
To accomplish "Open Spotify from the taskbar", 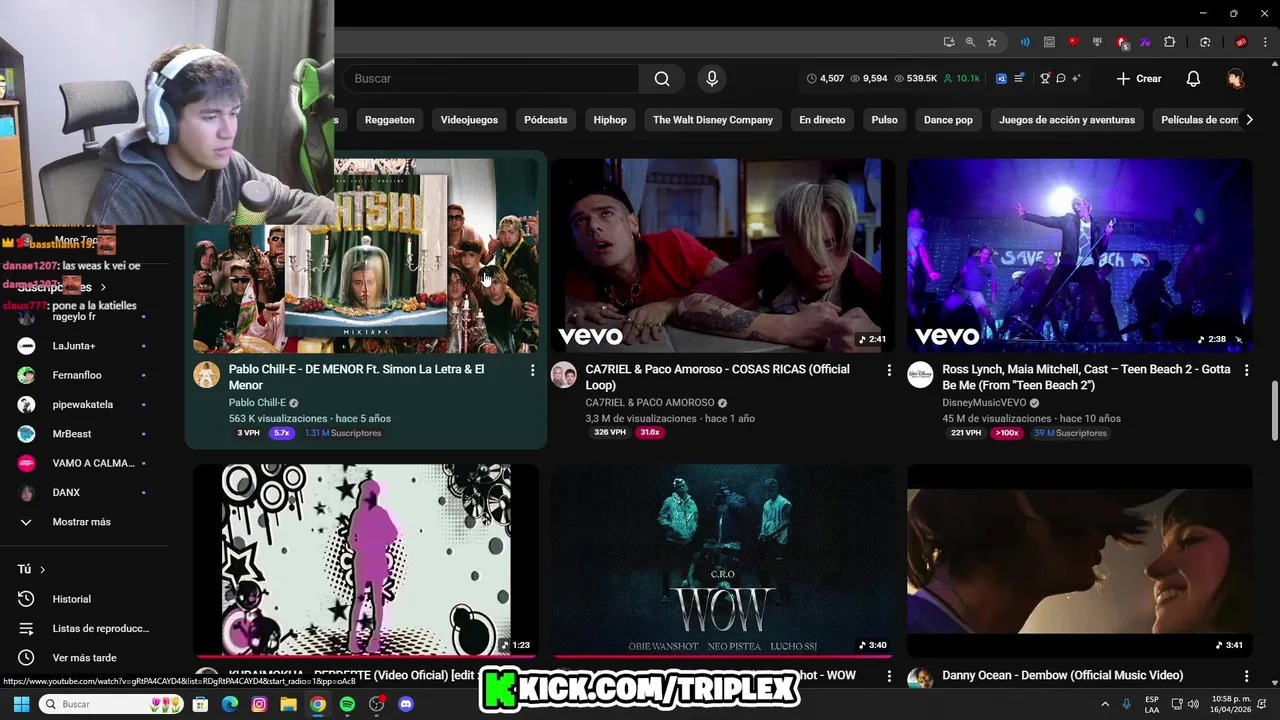I will pyautogui.click(x=347, y=704).
